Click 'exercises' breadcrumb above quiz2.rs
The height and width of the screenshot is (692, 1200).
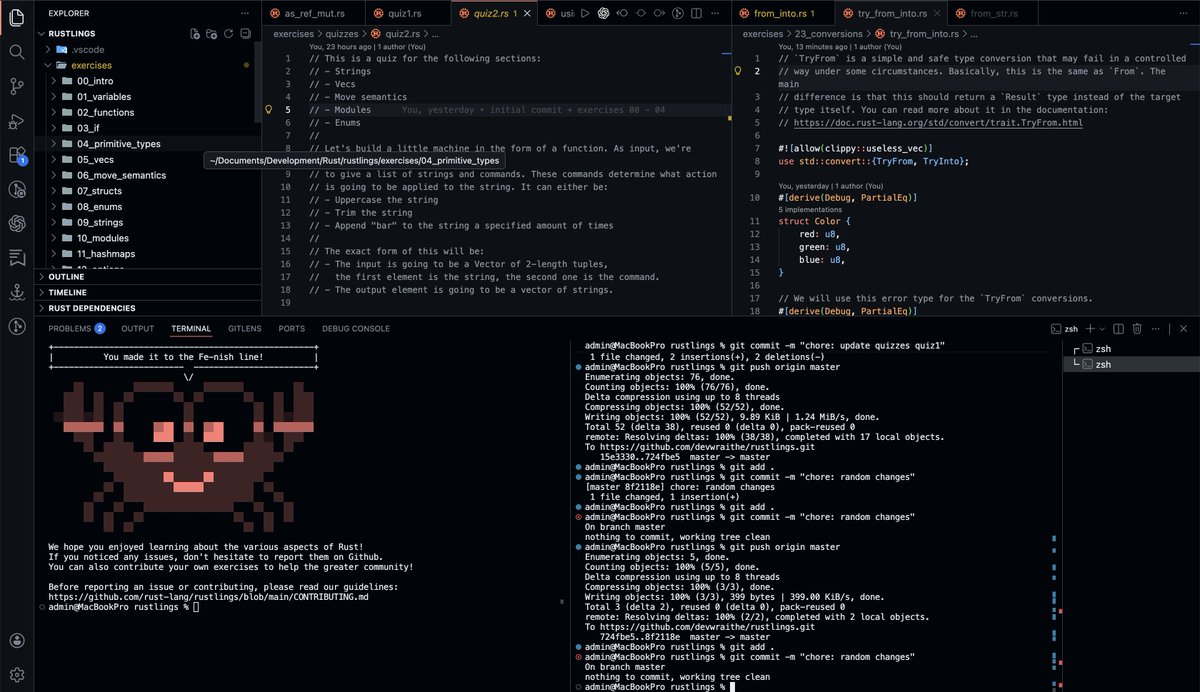(293, 34)
